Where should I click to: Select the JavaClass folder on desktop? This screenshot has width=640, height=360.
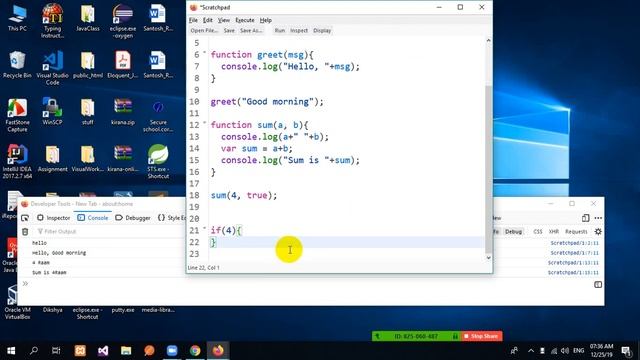[x=87, y=18]
